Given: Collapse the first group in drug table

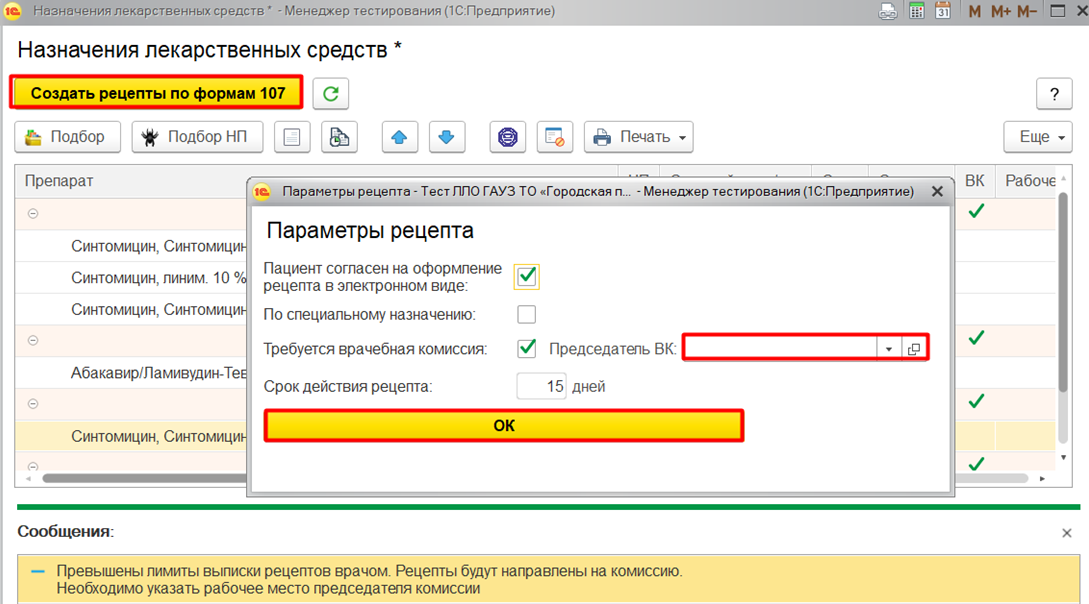Looking at the screenshot, I should [33, 214].
